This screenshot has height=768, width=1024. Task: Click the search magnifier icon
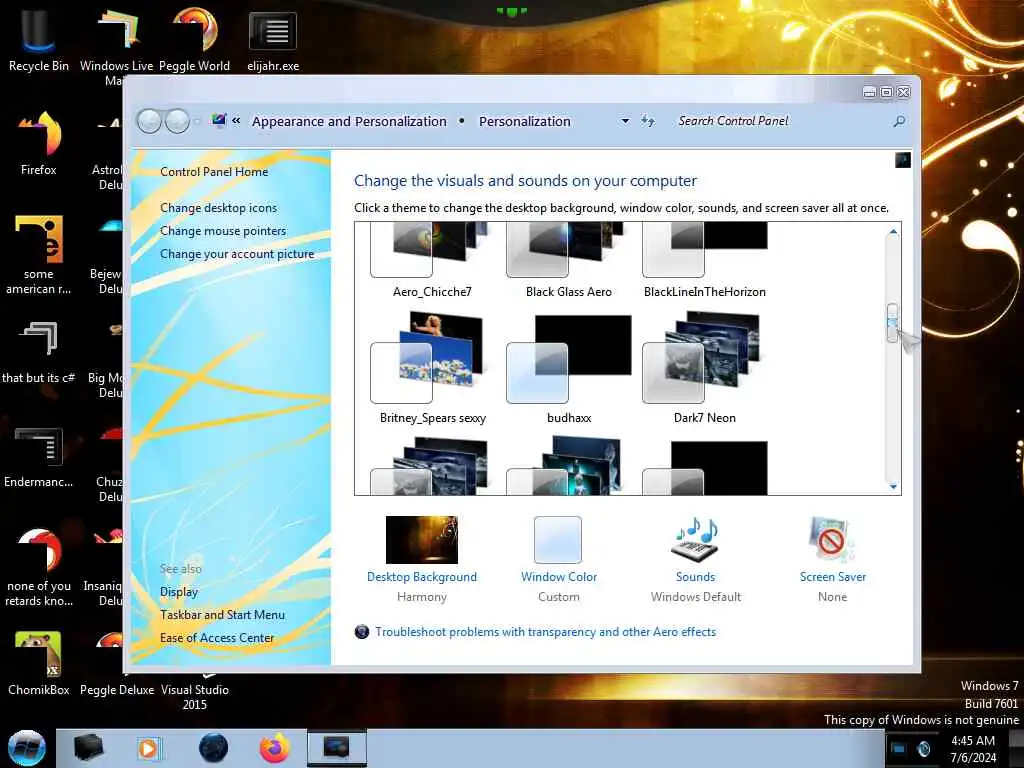click(x=899, y=121)
